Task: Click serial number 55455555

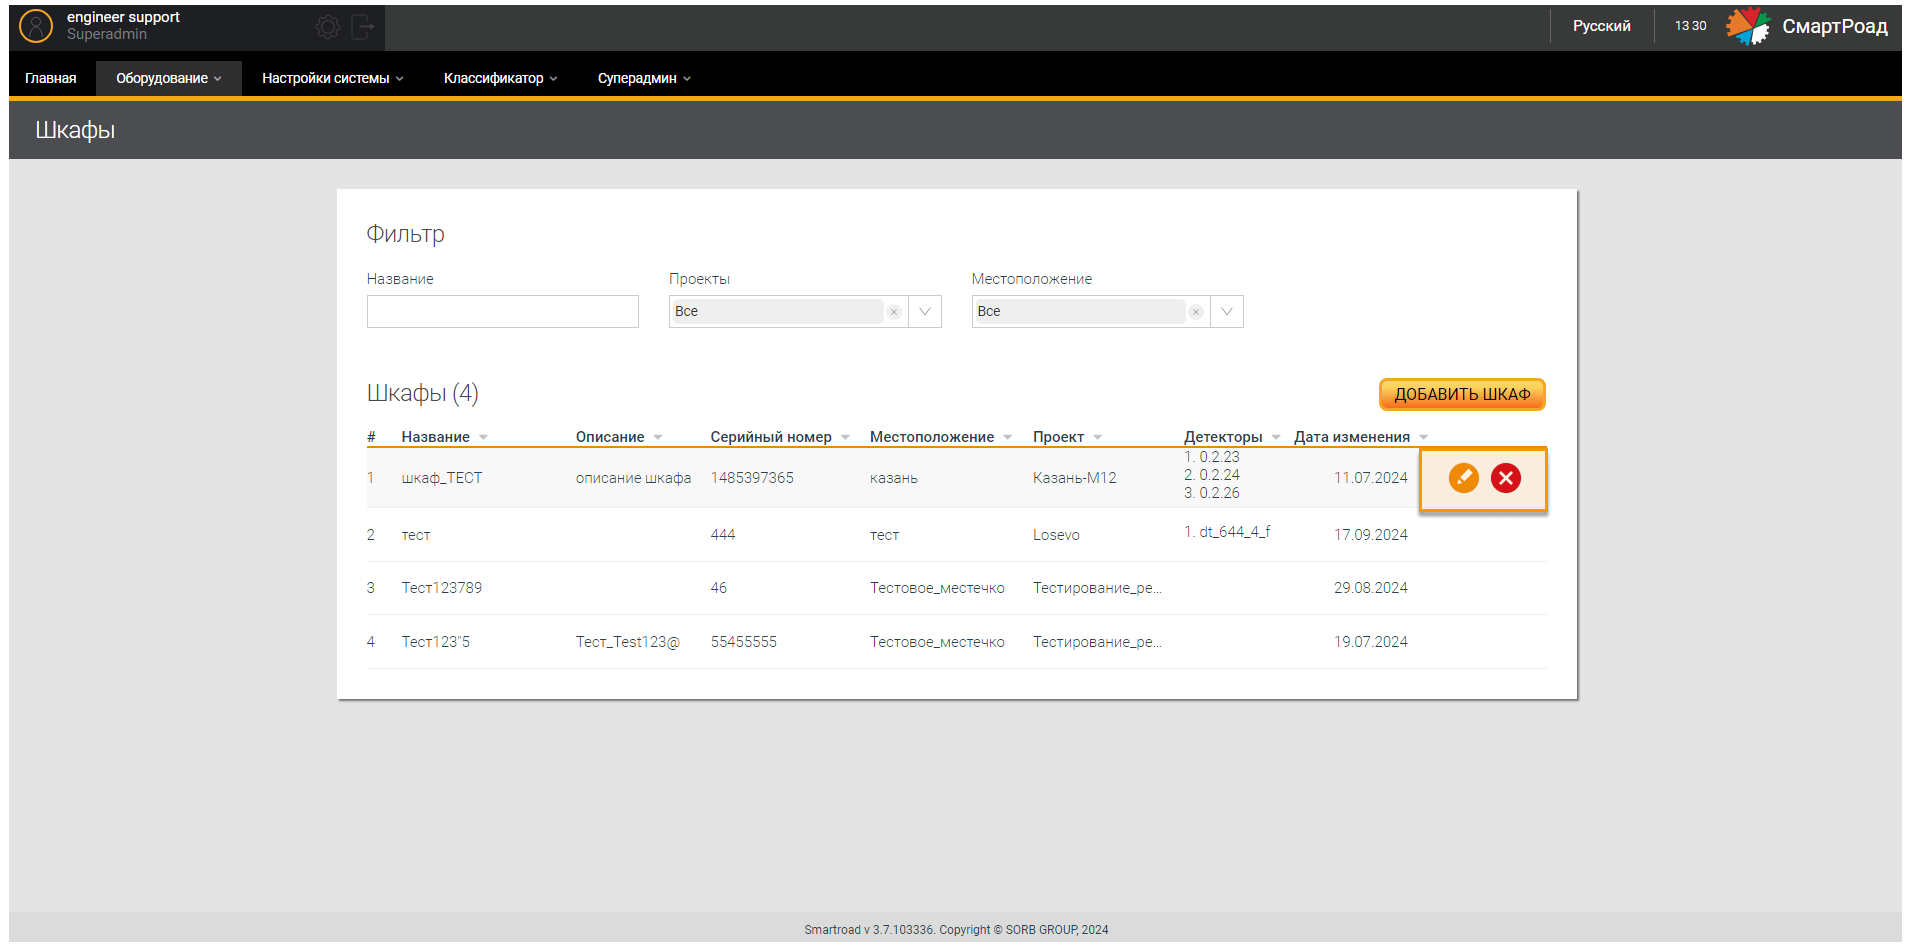Action: pyautogui.click(x=744, y=642)
